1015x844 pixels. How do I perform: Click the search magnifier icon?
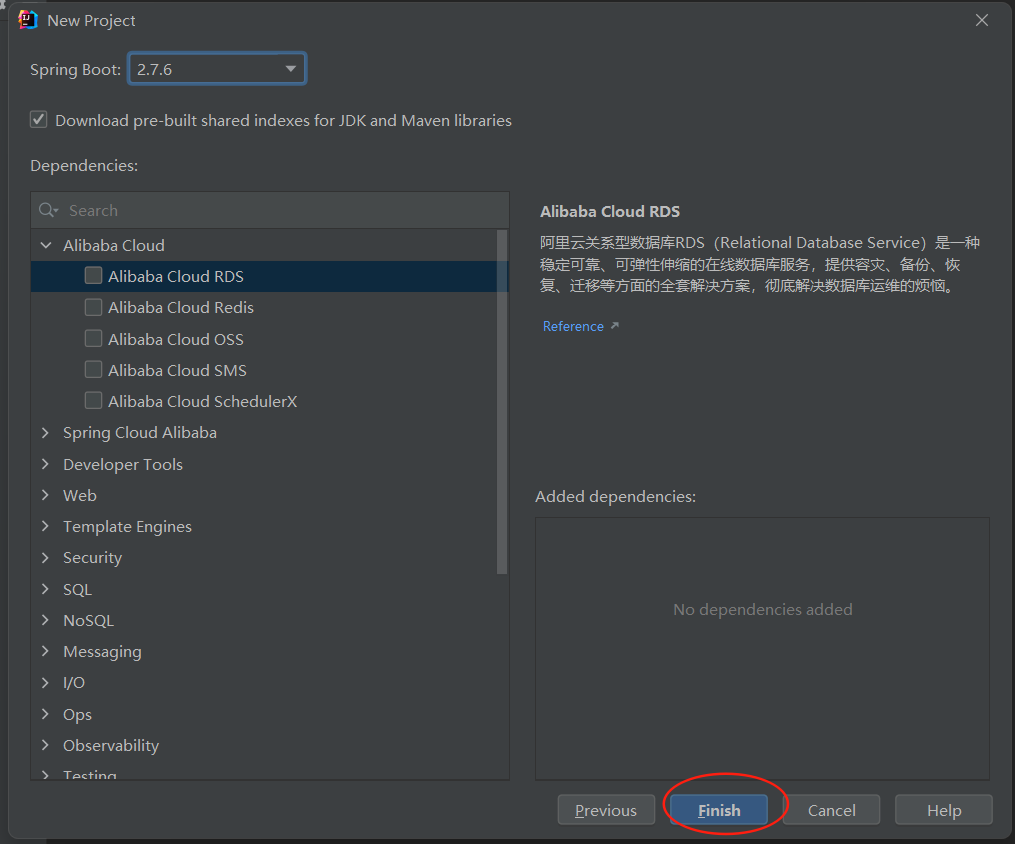coord(48,210)
